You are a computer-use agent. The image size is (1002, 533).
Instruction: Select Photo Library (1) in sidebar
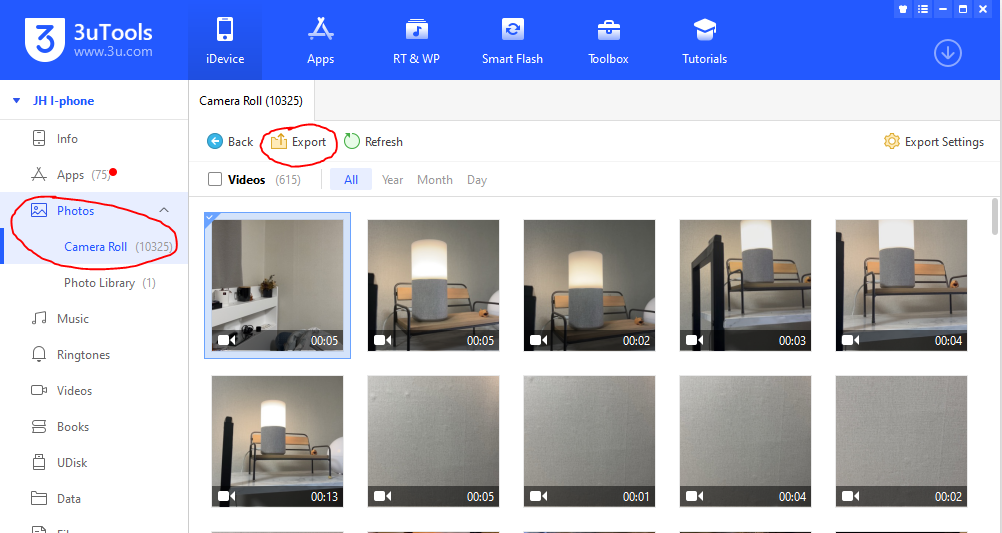click(94, 282)
